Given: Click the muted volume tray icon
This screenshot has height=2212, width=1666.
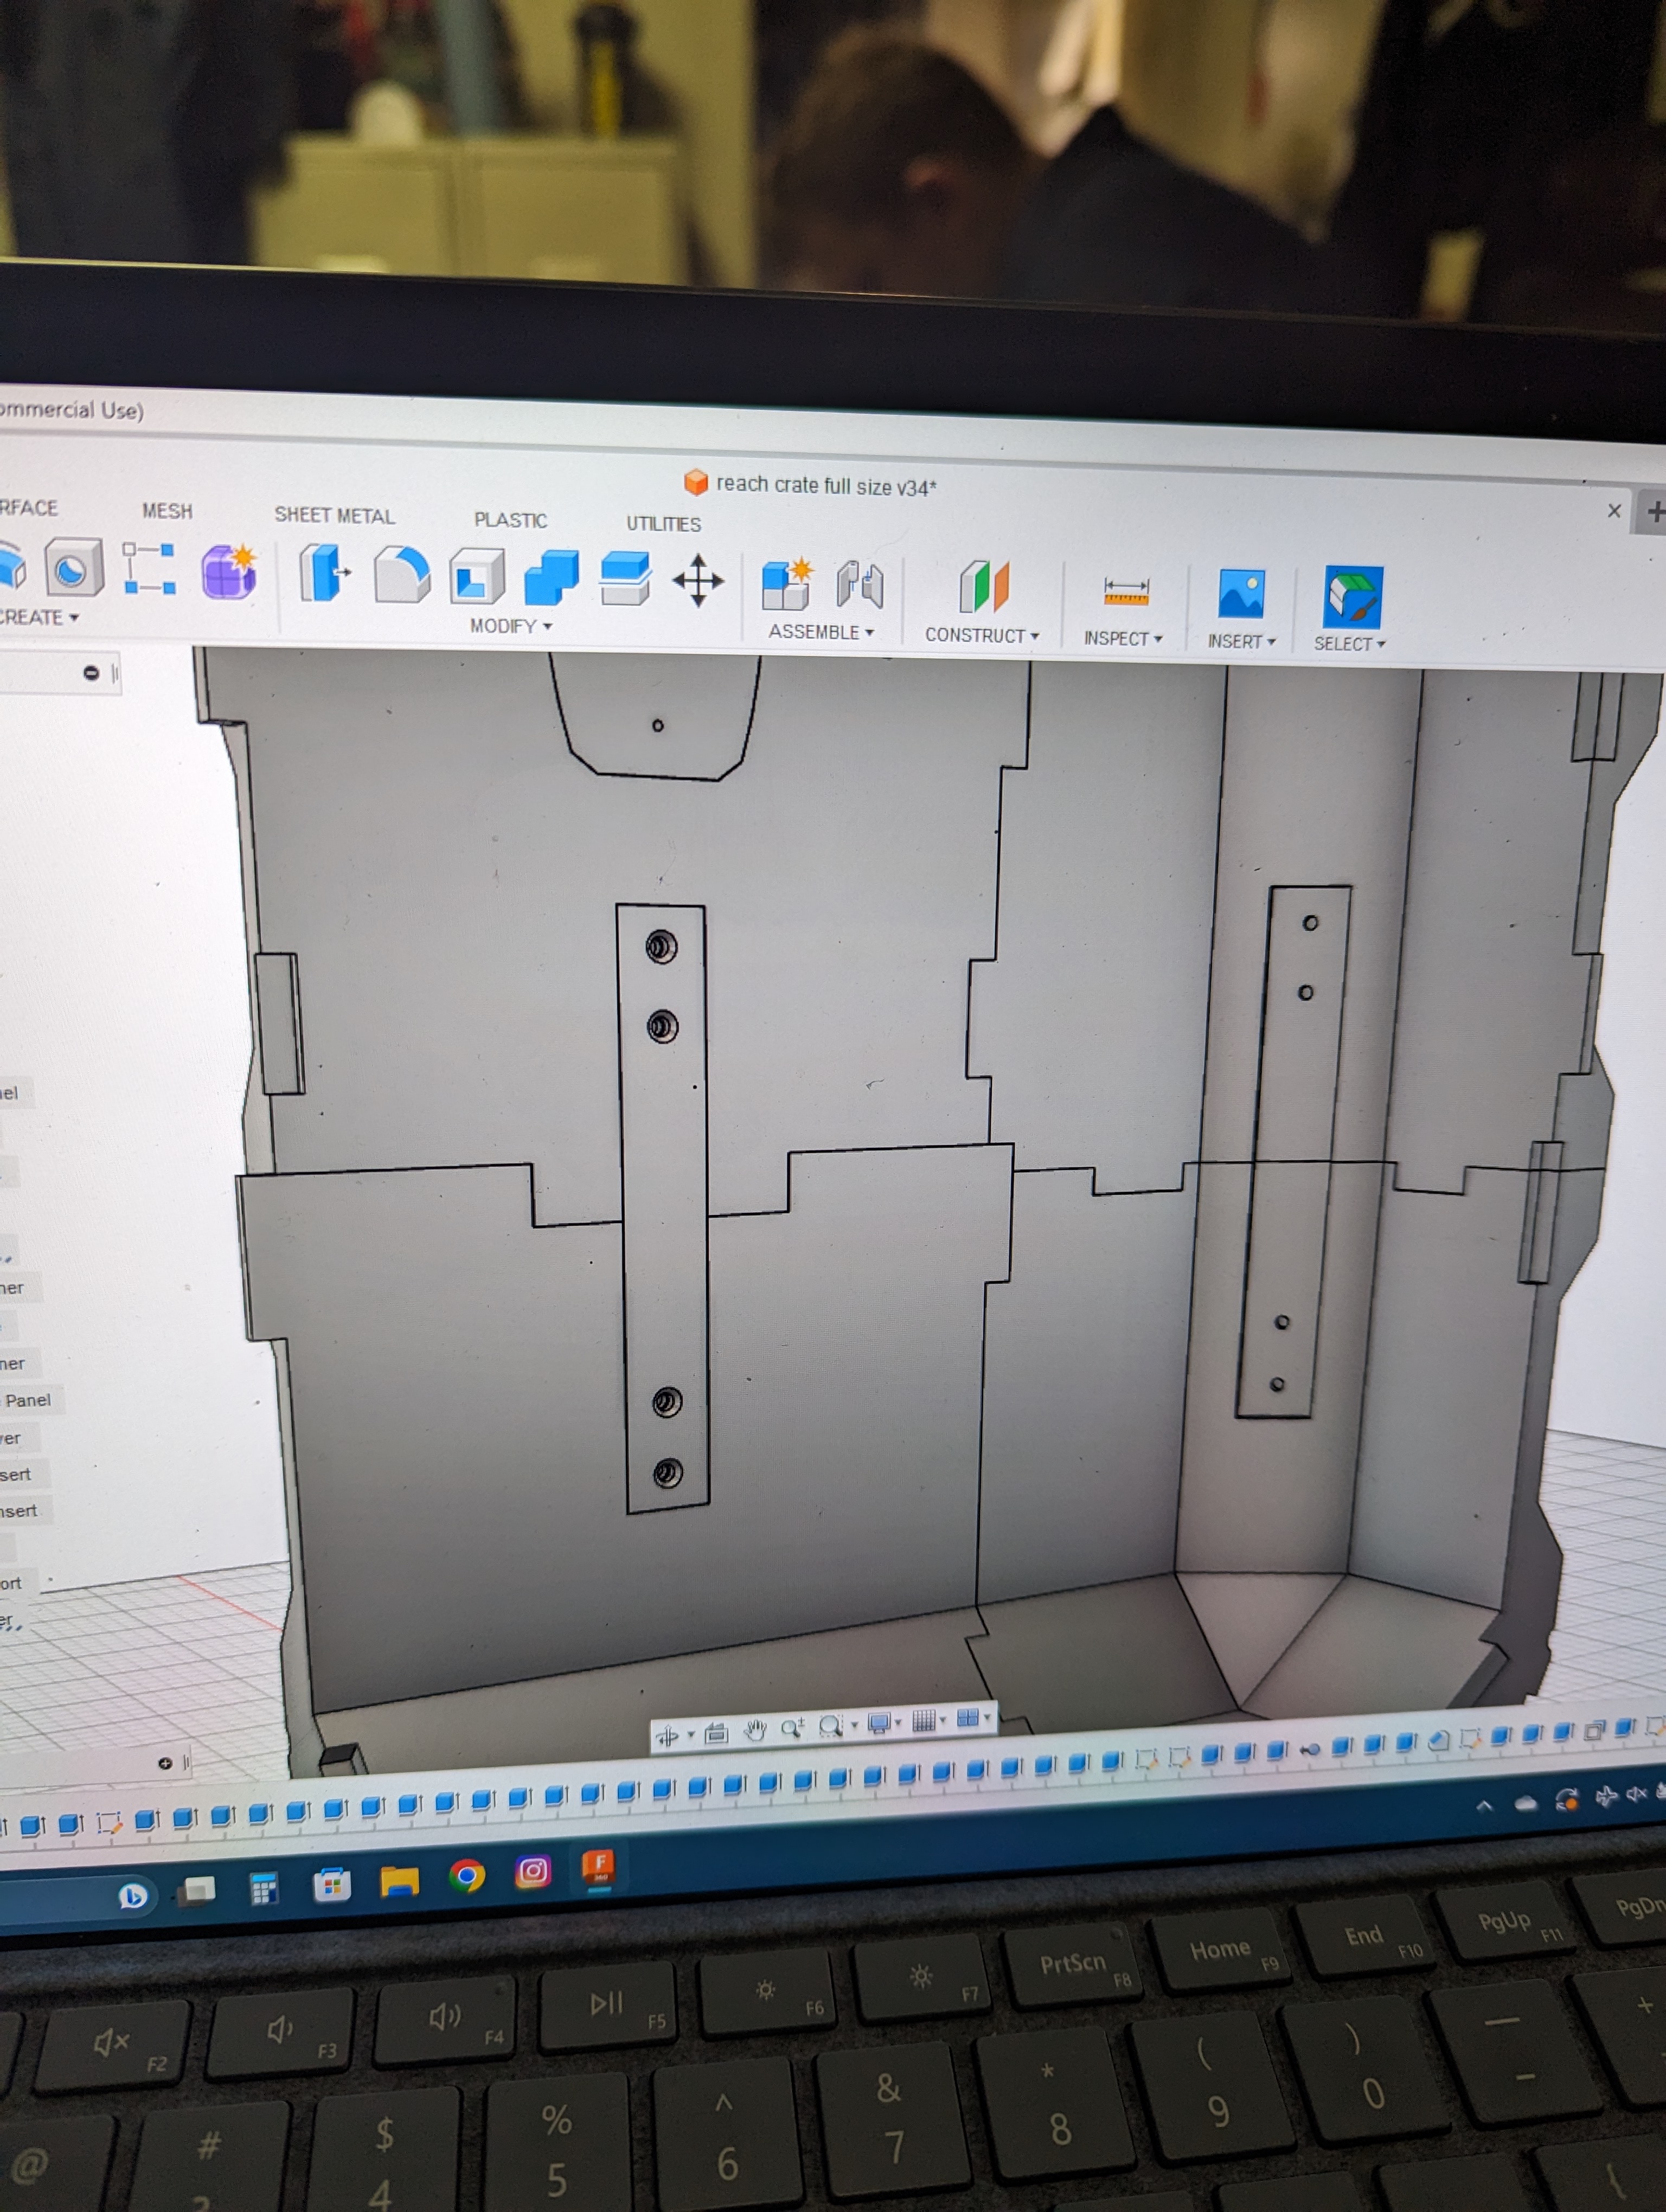Looking at the screenshot, I should point(1637,1794).
